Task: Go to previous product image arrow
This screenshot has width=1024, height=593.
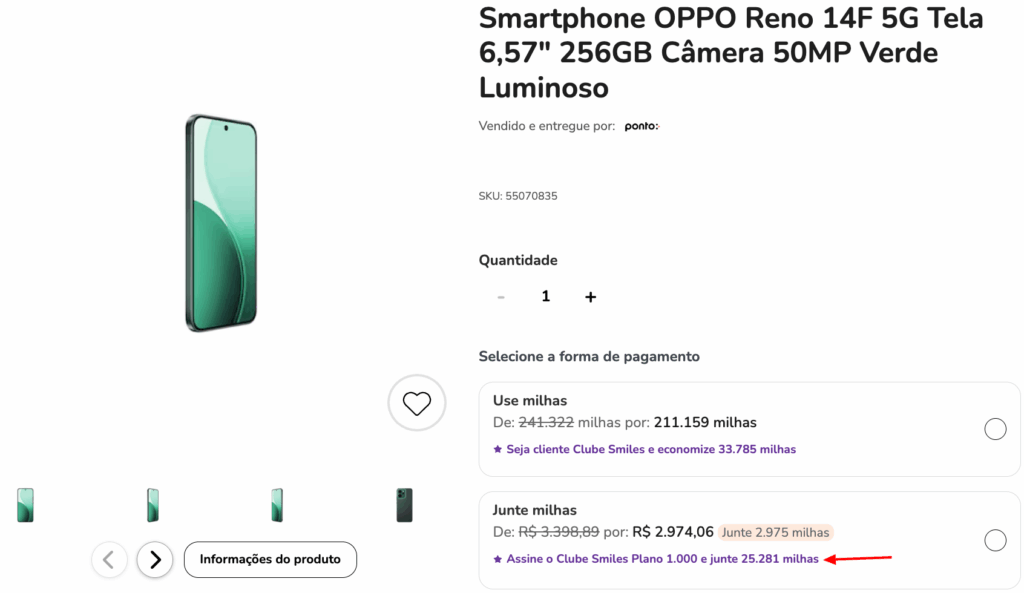Action: click(110, 560)
